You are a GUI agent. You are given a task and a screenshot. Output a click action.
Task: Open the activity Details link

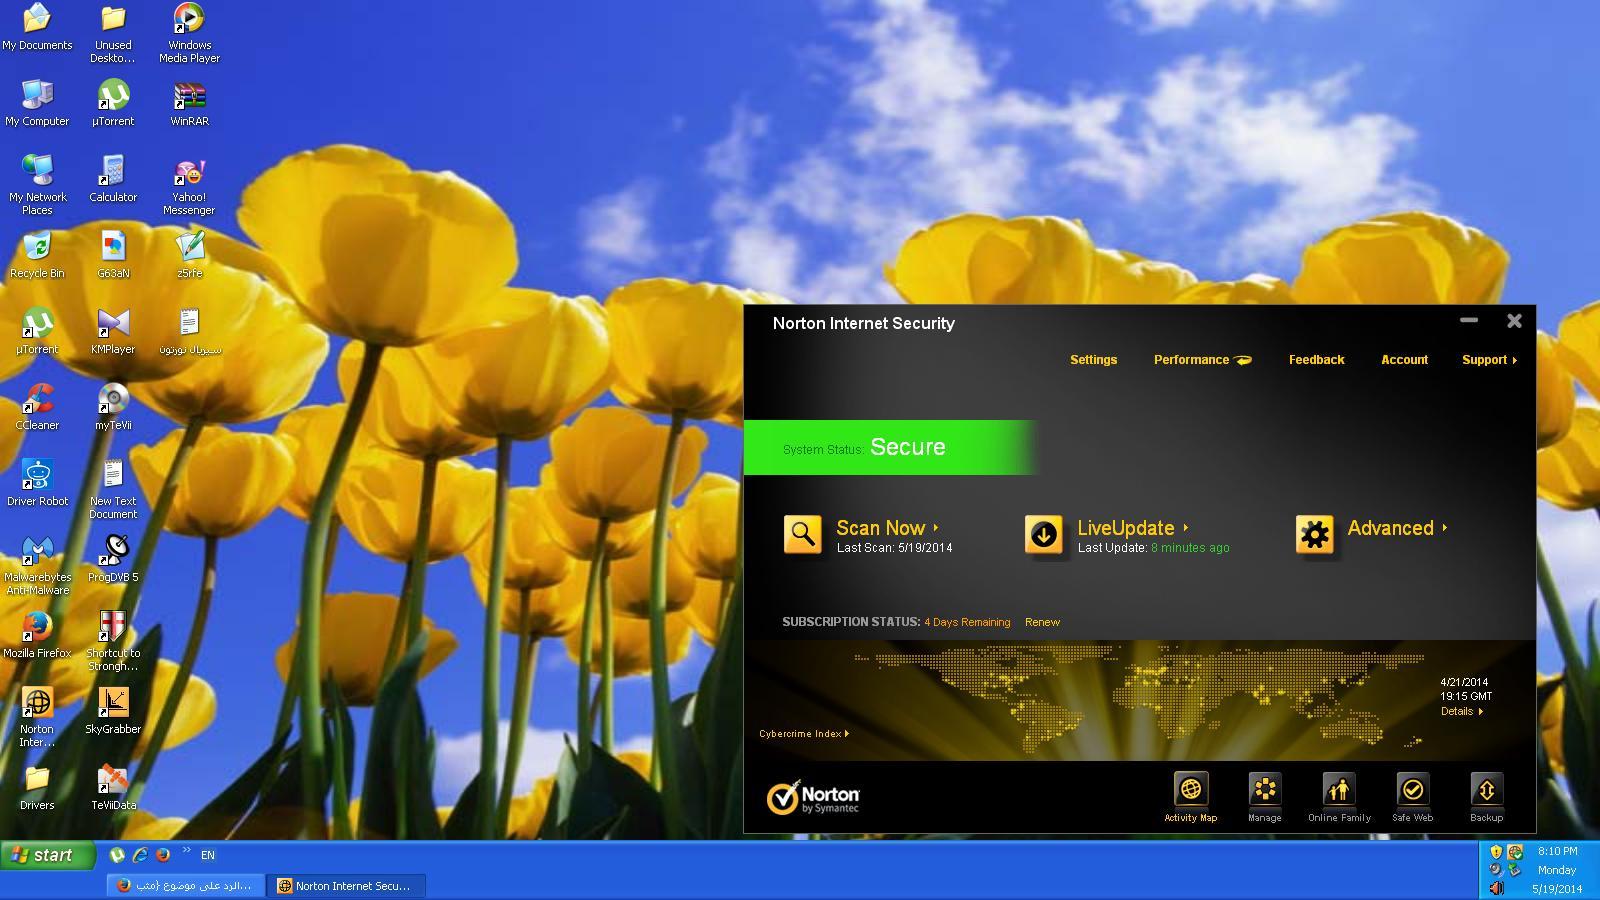click(1461, 712)
